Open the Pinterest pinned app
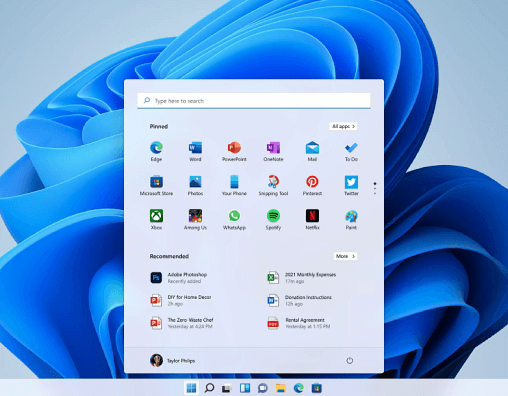 pyautogui.click(x=312, y=185)
